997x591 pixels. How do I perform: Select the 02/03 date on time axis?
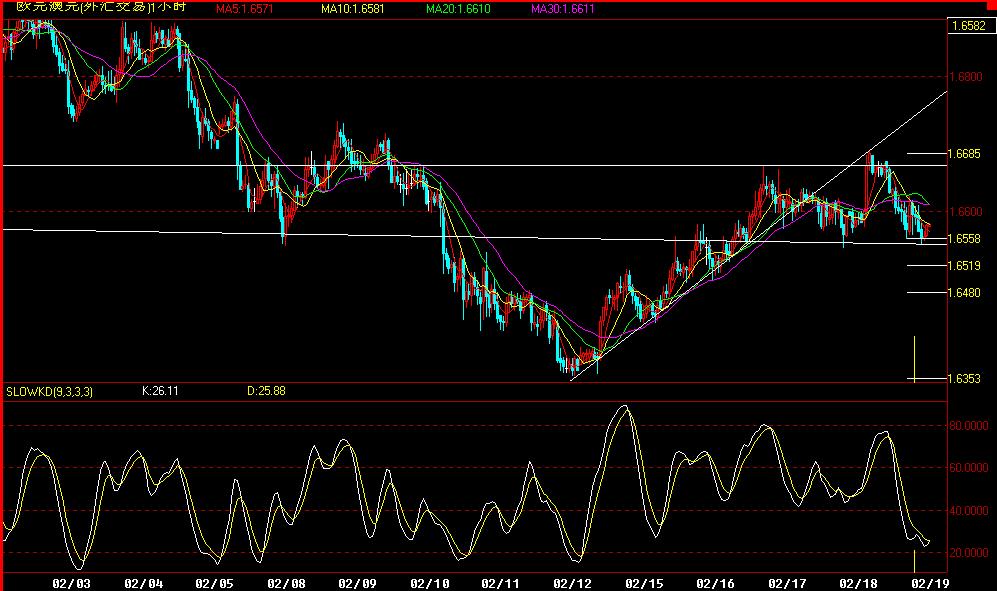point(71,581)
